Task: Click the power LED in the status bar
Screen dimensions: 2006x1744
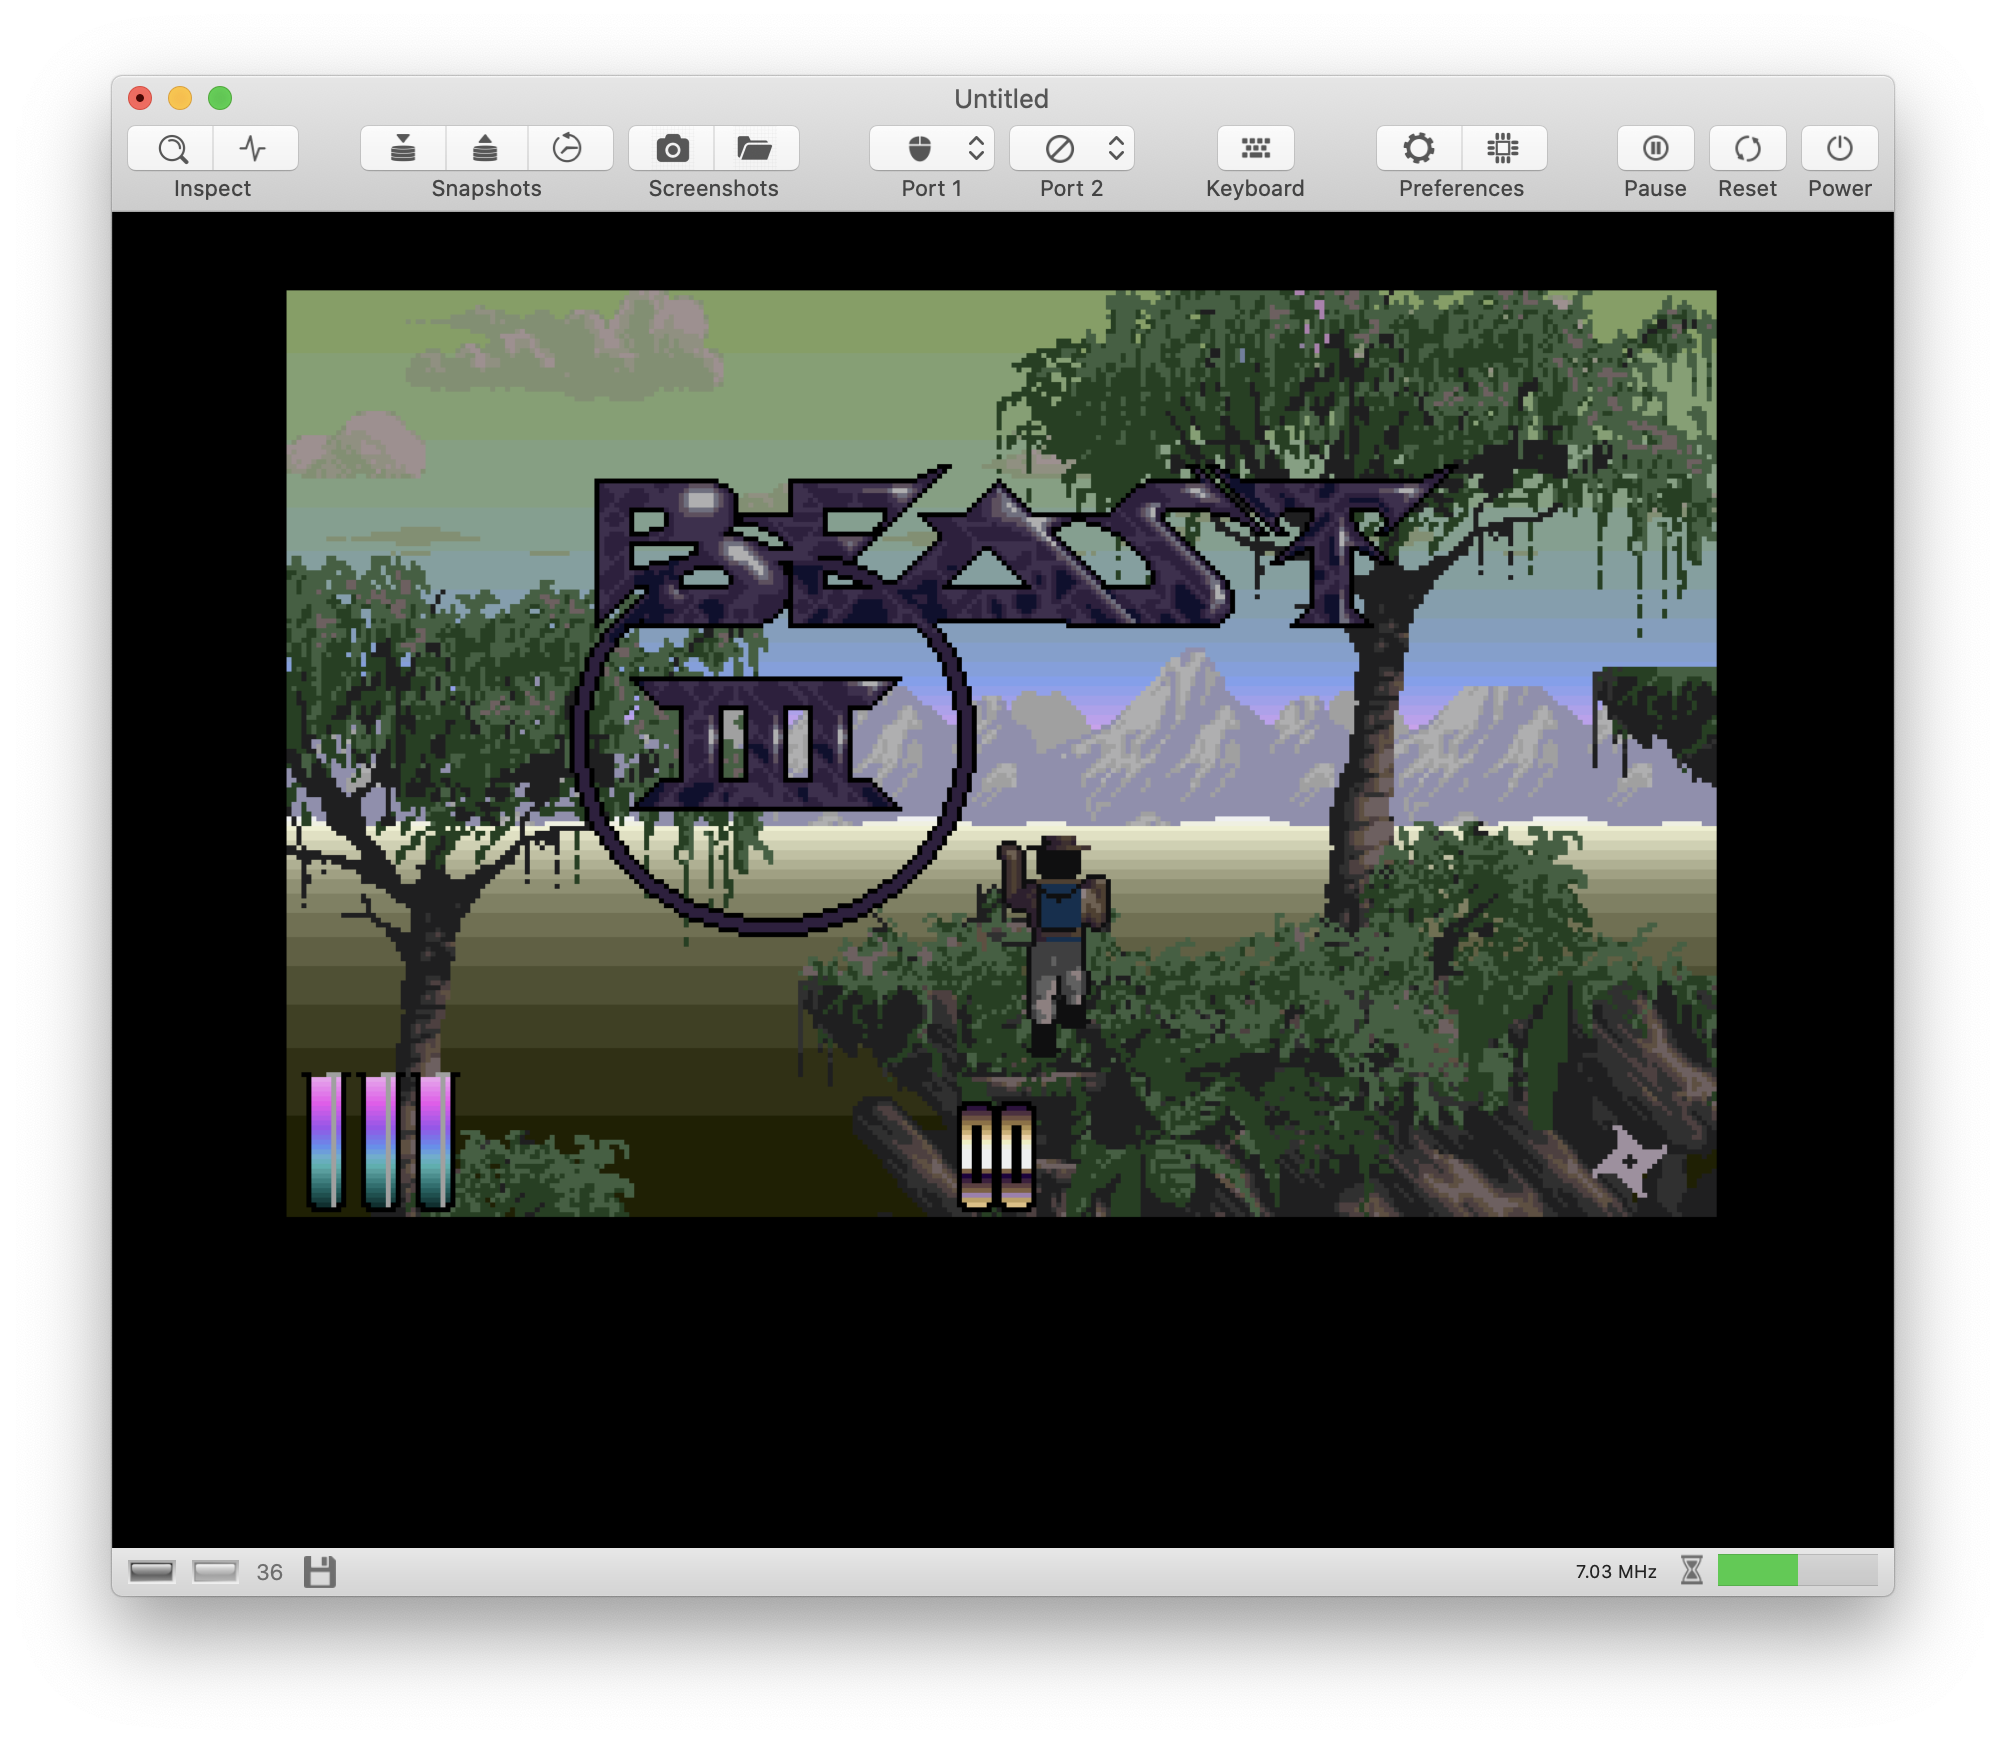Action: pos(152,1571)
